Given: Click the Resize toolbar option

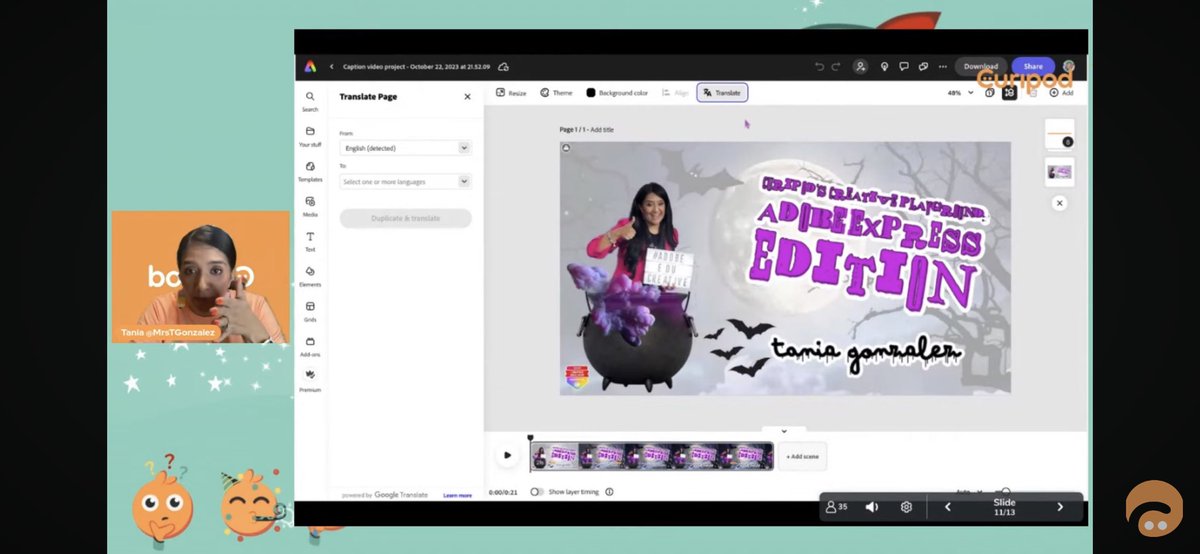Looking at the screenshot, I should click(x=511, y=93).
